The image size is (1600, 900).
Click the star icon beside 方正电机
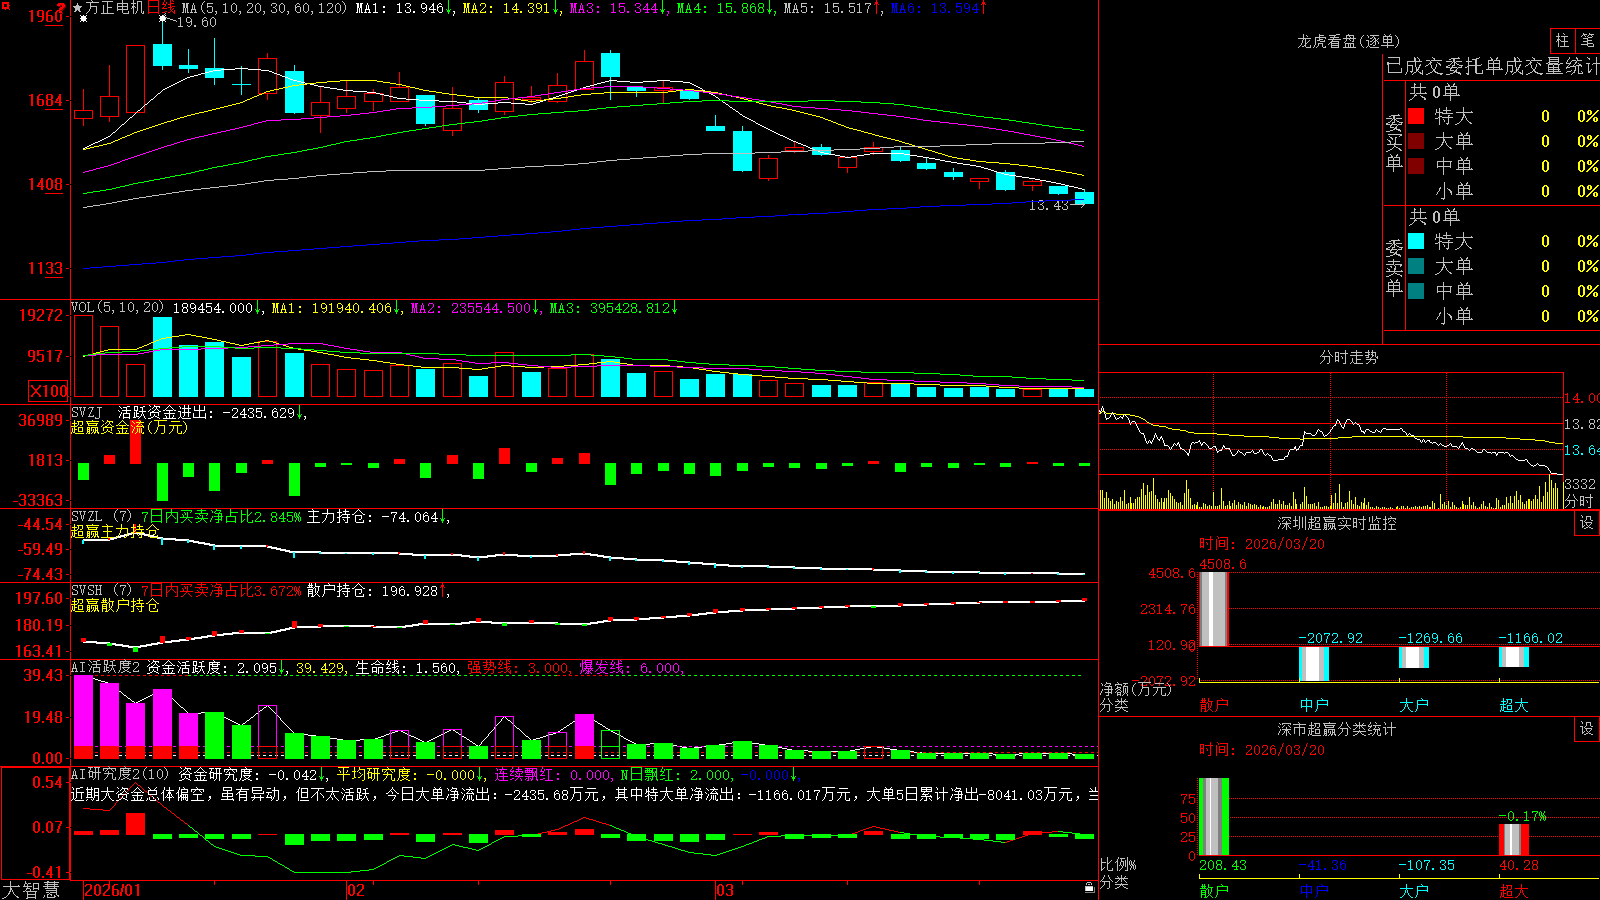[x=78, y=8]
